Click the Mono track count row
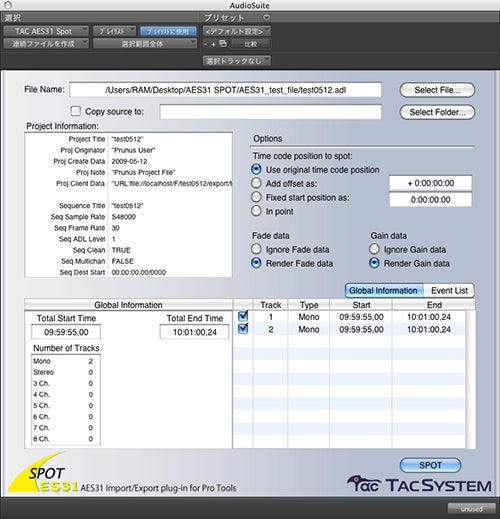This screenshot has width=500, height=519. (x=63, y=361)
